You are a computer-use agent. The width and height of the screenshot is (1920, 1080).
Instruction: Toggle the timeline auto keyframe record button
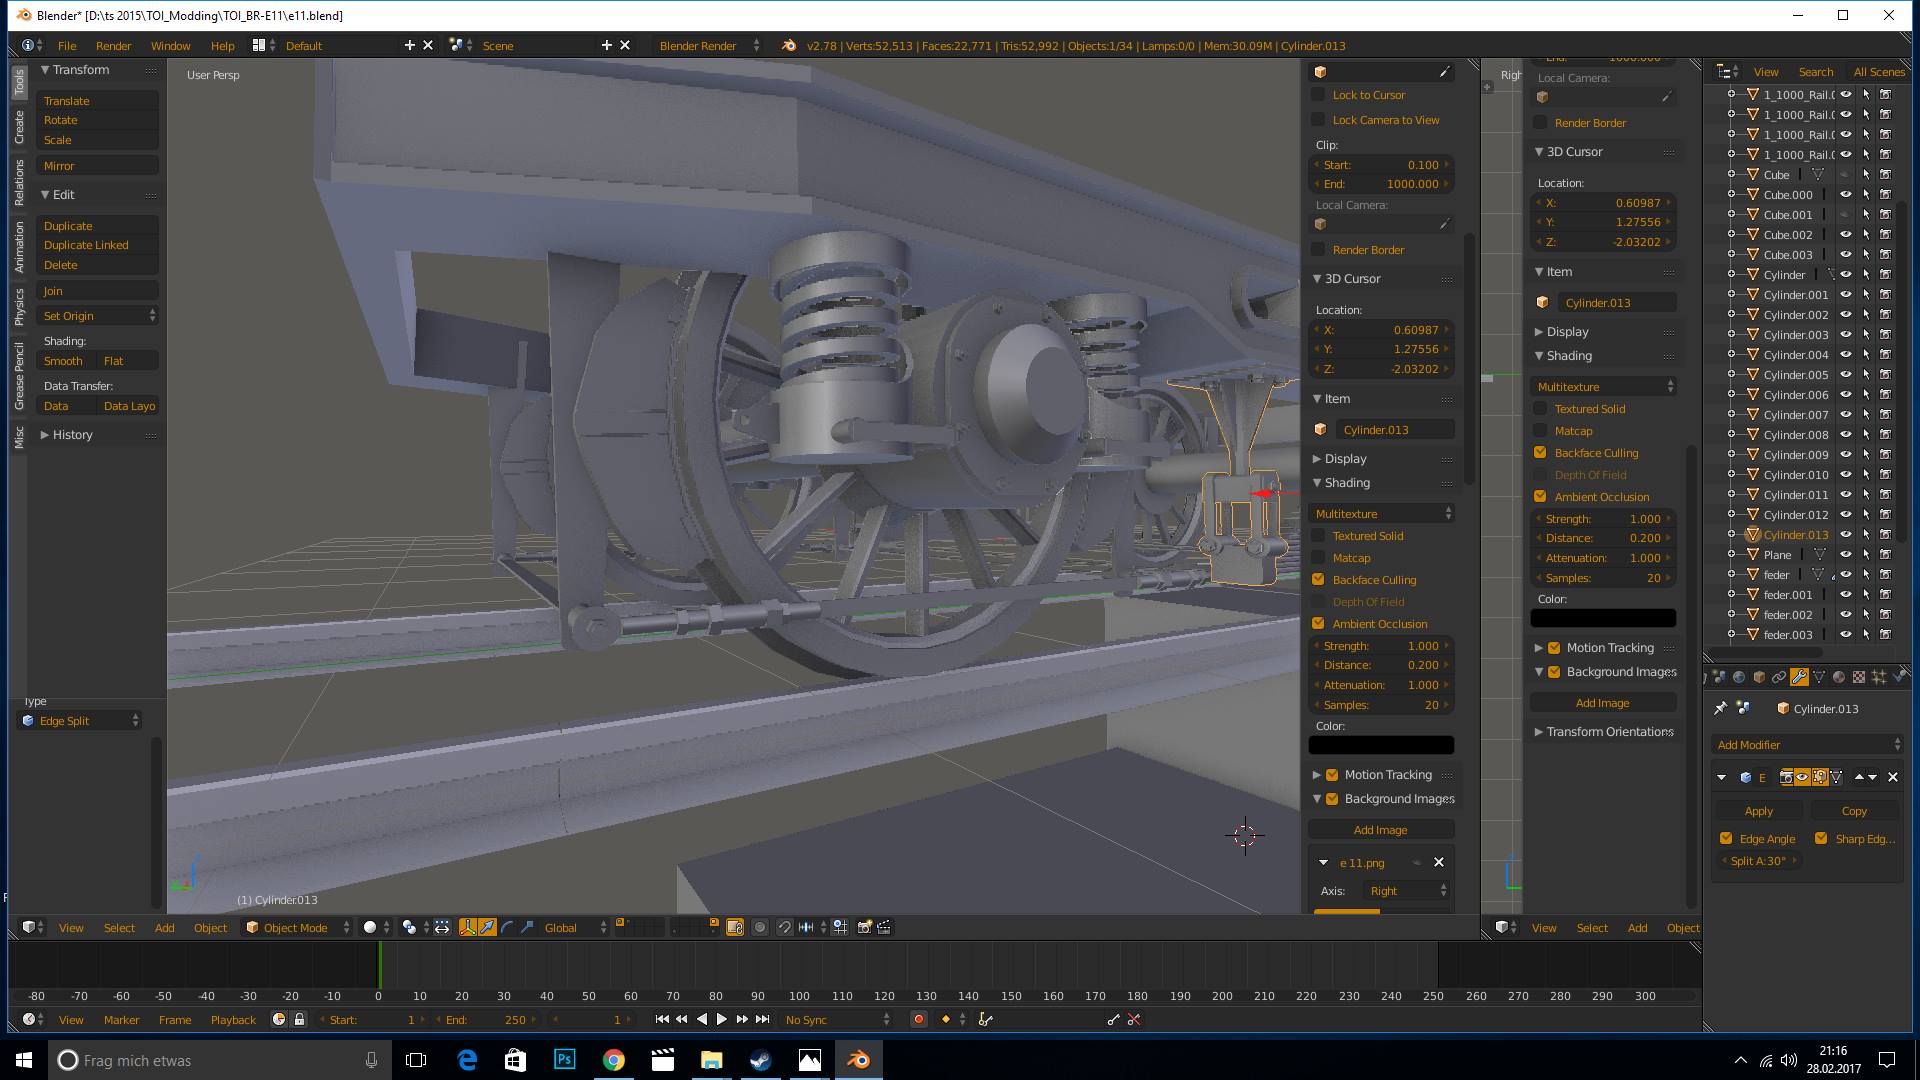[x=918, y=1019]
